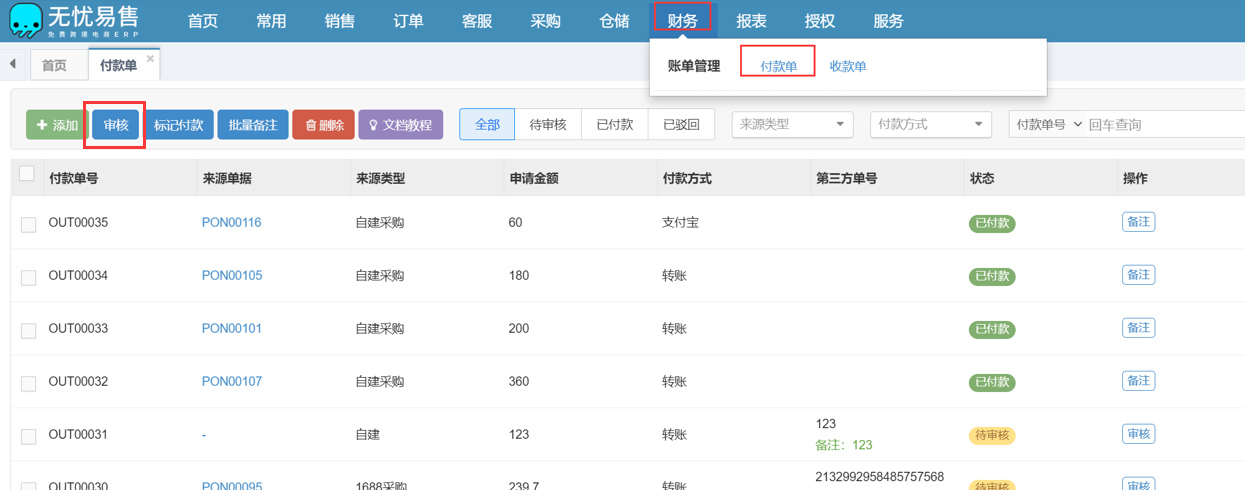Open source document link PON00116

tap(231, 222)
